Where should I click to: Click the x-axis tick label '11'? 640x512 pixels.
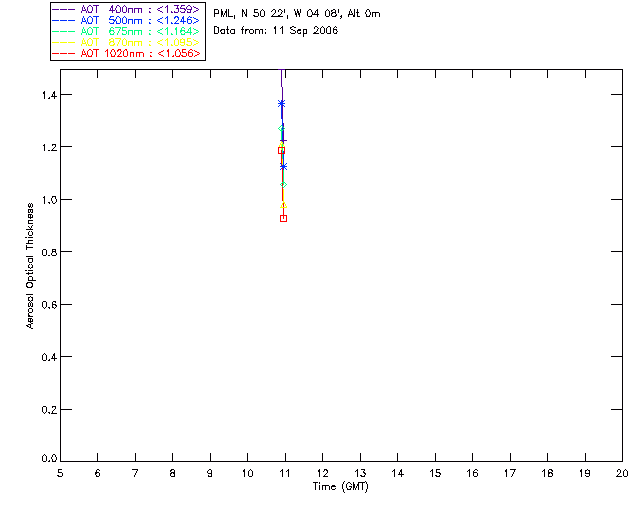[x=285, y=473]
